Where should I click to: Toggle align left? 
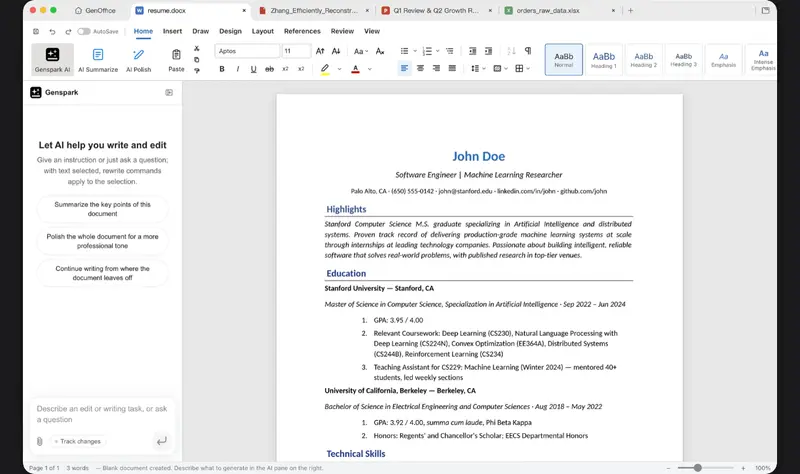[404, 68]
